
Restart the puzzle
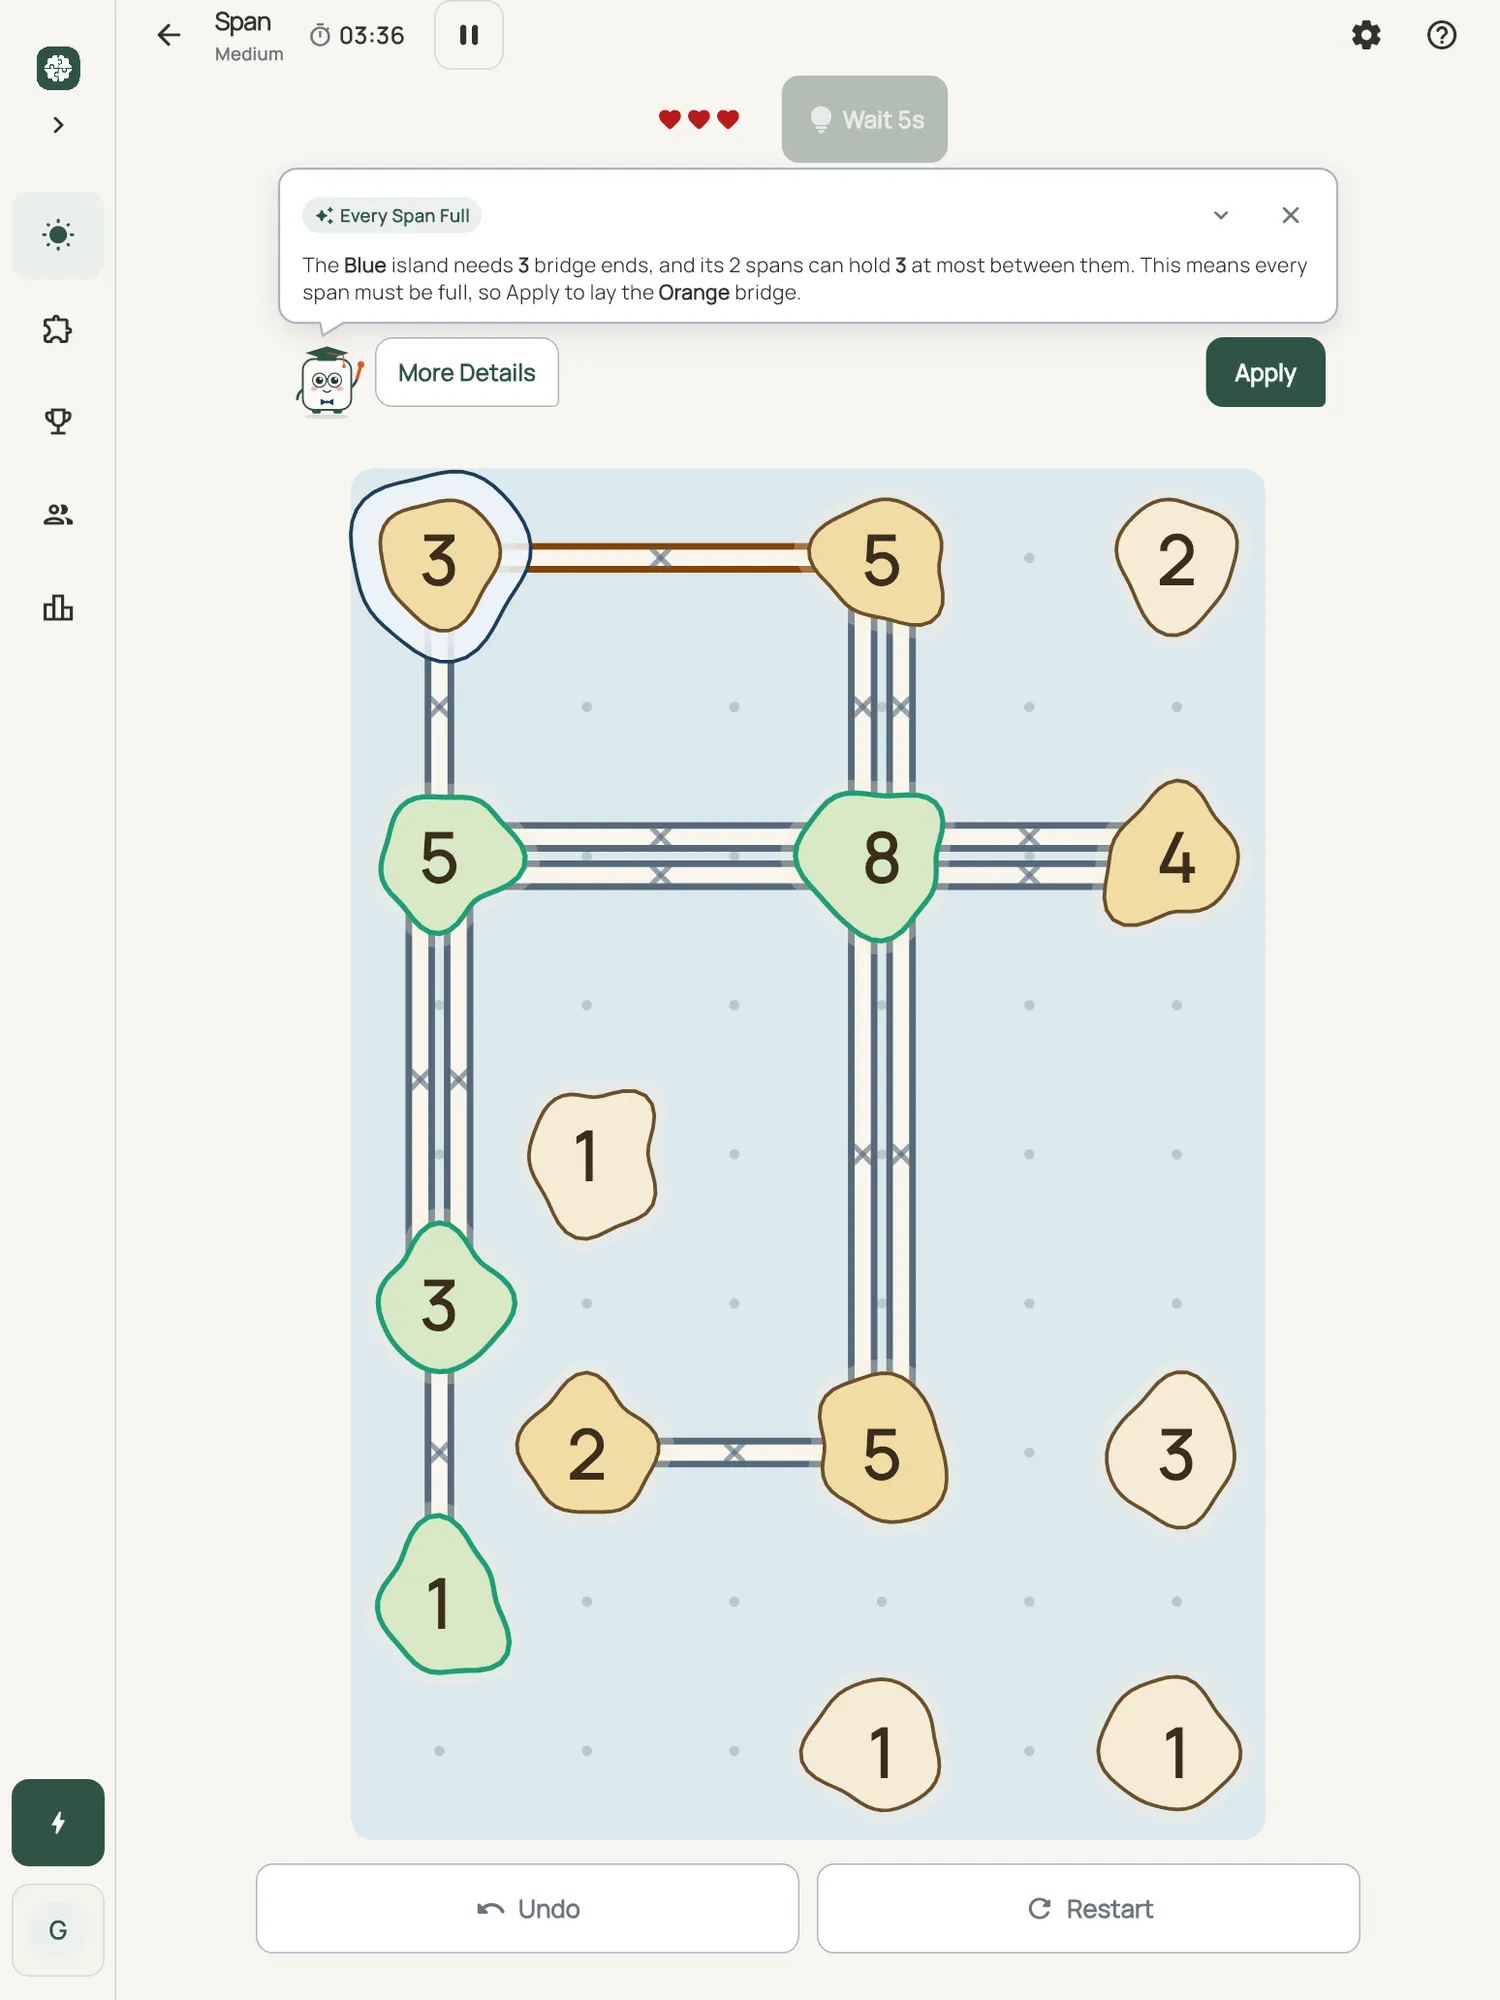click(1088, 1908)
